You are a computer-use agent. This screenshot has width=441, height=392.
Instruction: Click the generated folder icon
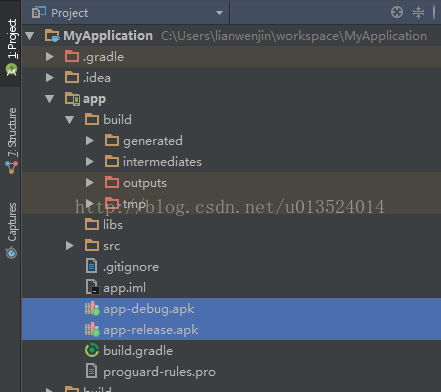[x=112, y=140]
